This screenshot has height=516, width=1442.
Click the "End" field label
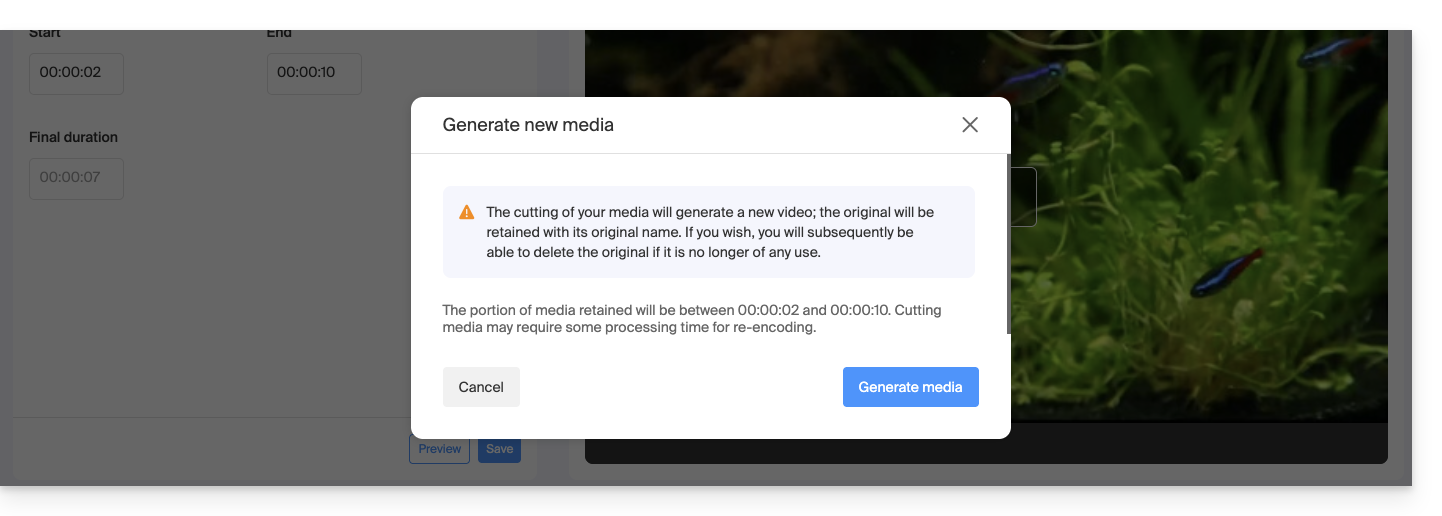click(279, 33)
